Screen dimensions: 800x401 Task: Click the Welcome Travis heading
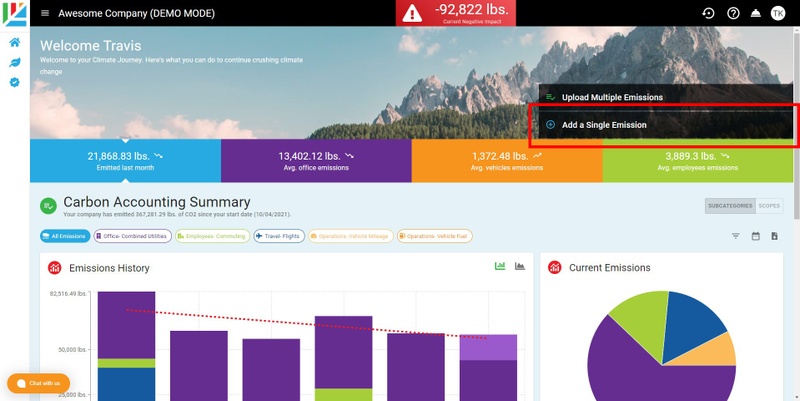(x=91, y=45)
